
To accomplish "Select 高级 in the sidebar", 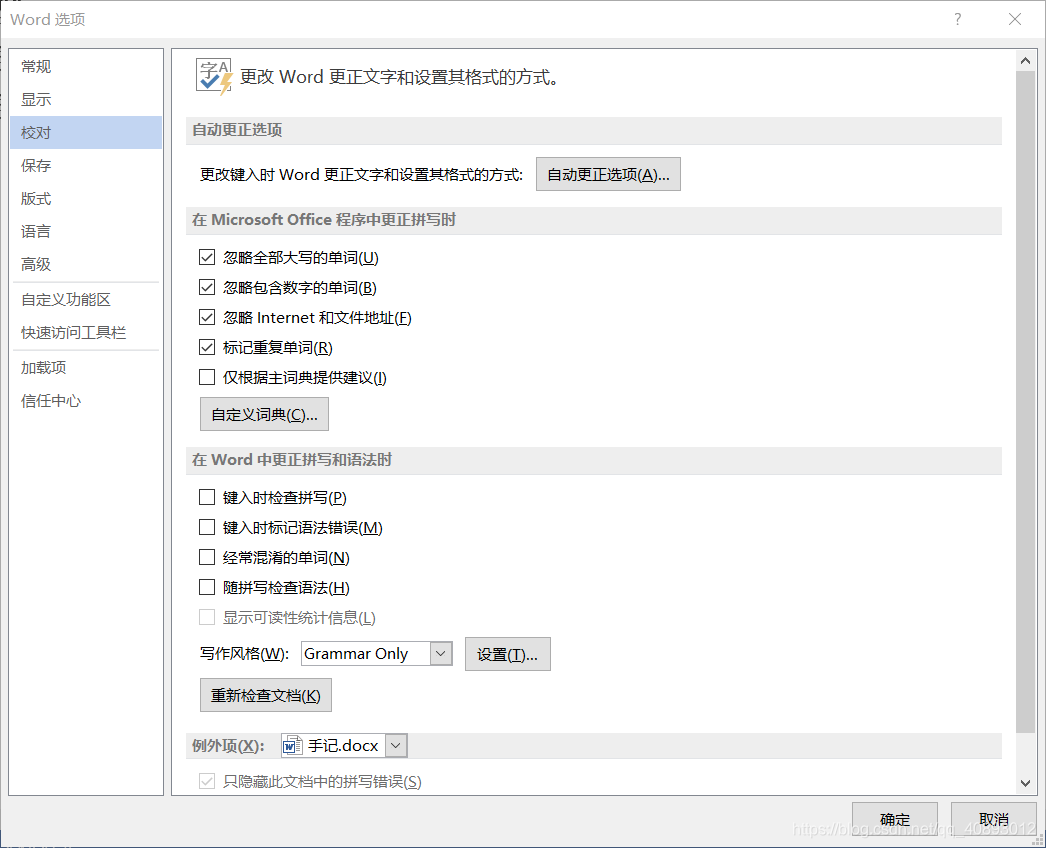I will [86, 264].
